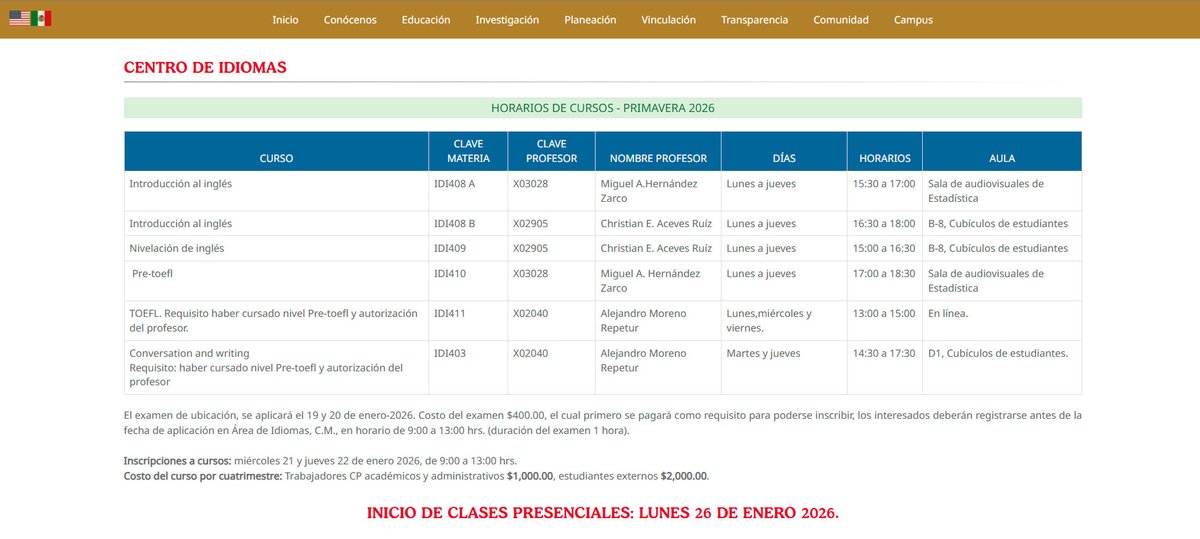Select the IDI408 A course key cell
Image resolution: width=1200 pixels, height=539 pixels.
tap(468, 191)
